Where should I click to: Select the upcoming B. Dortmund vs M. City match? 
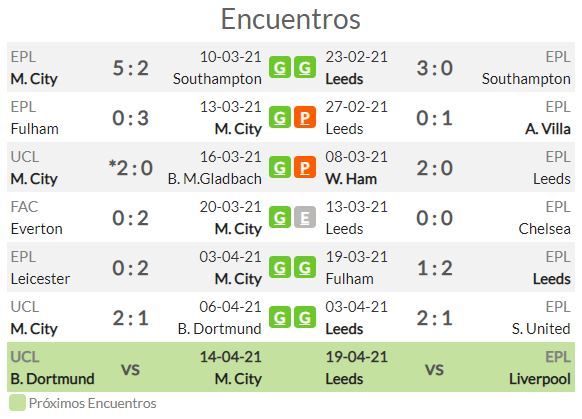coord(137,367)
